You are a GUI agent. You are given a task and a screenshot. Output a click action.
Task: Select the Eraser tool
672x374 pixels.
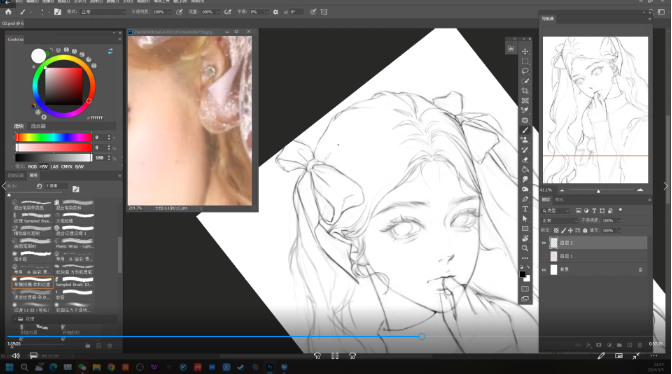coord(525,160)
